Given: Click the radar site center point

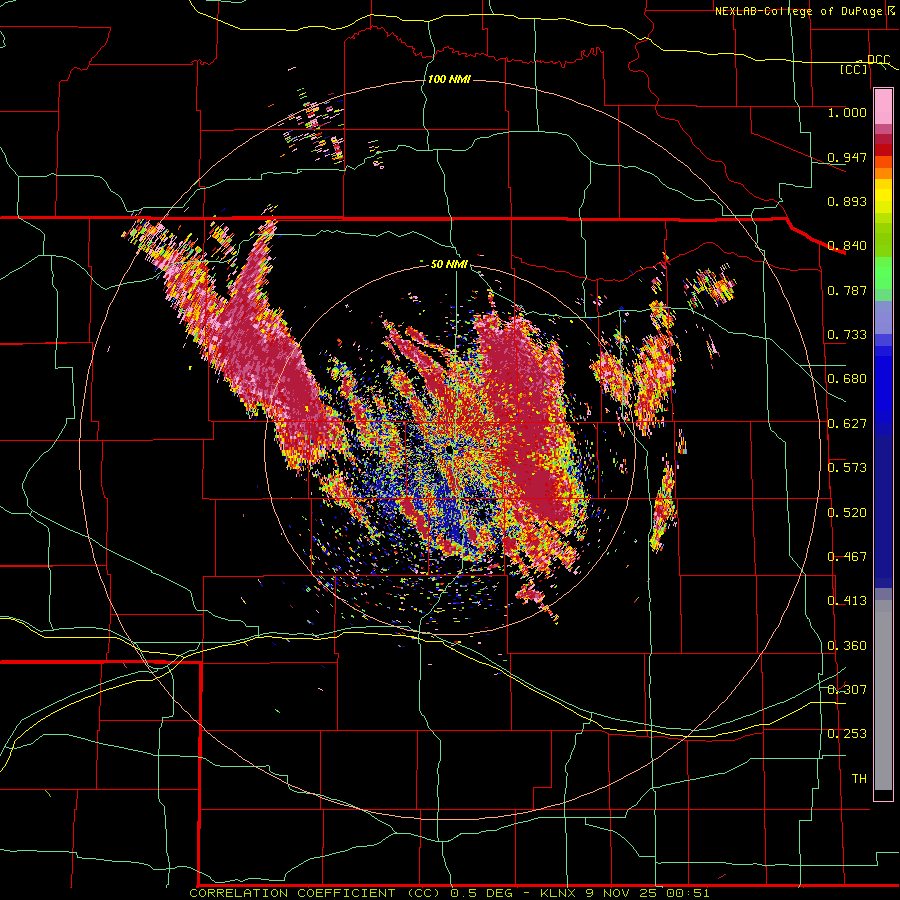Looking at the screenshot, I should coord(450,451).
